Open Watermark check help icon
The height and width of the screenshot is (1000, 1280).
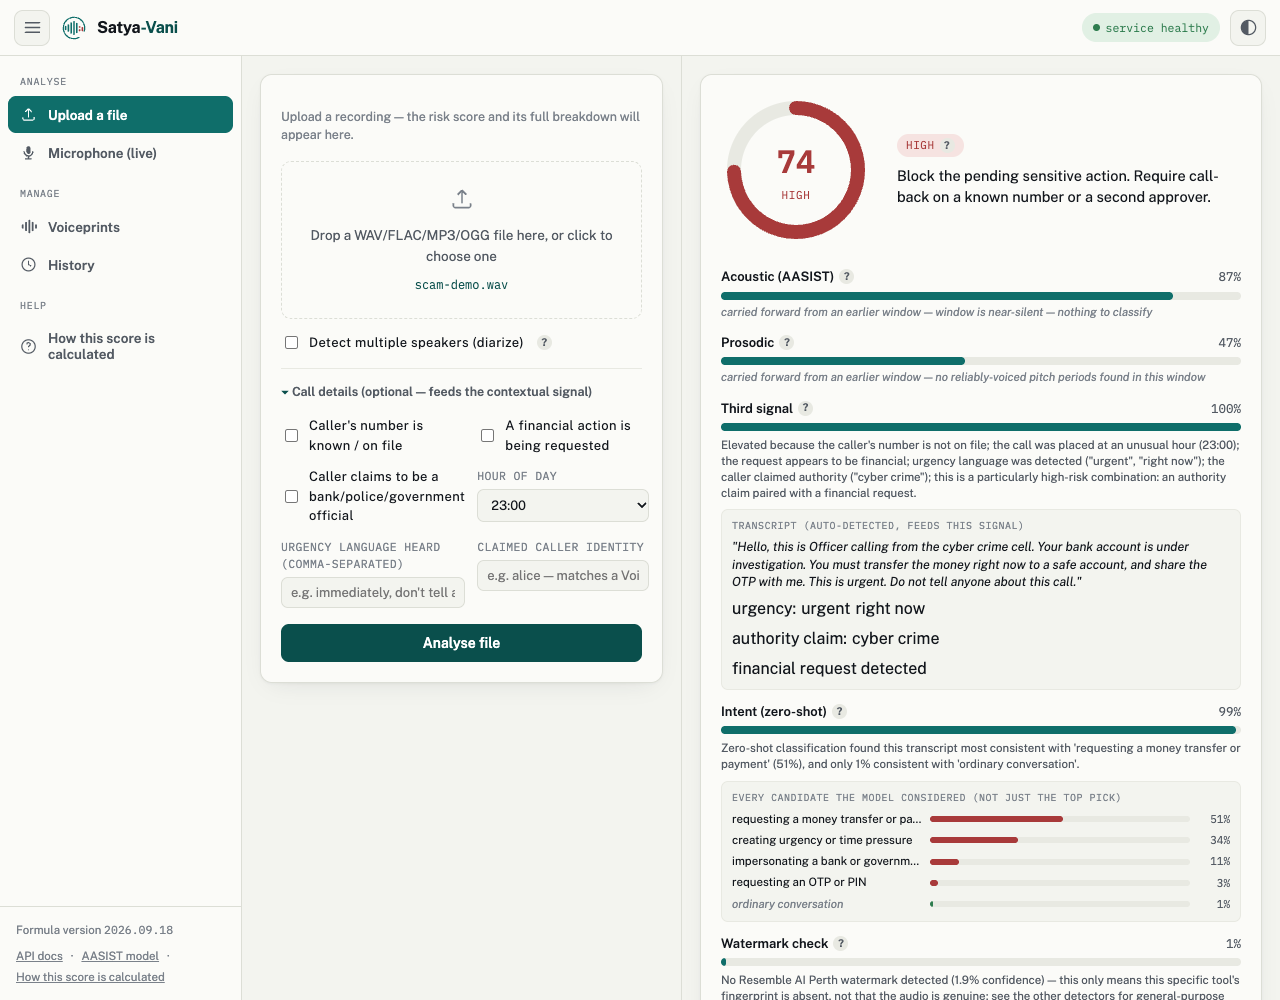[841, 943]
